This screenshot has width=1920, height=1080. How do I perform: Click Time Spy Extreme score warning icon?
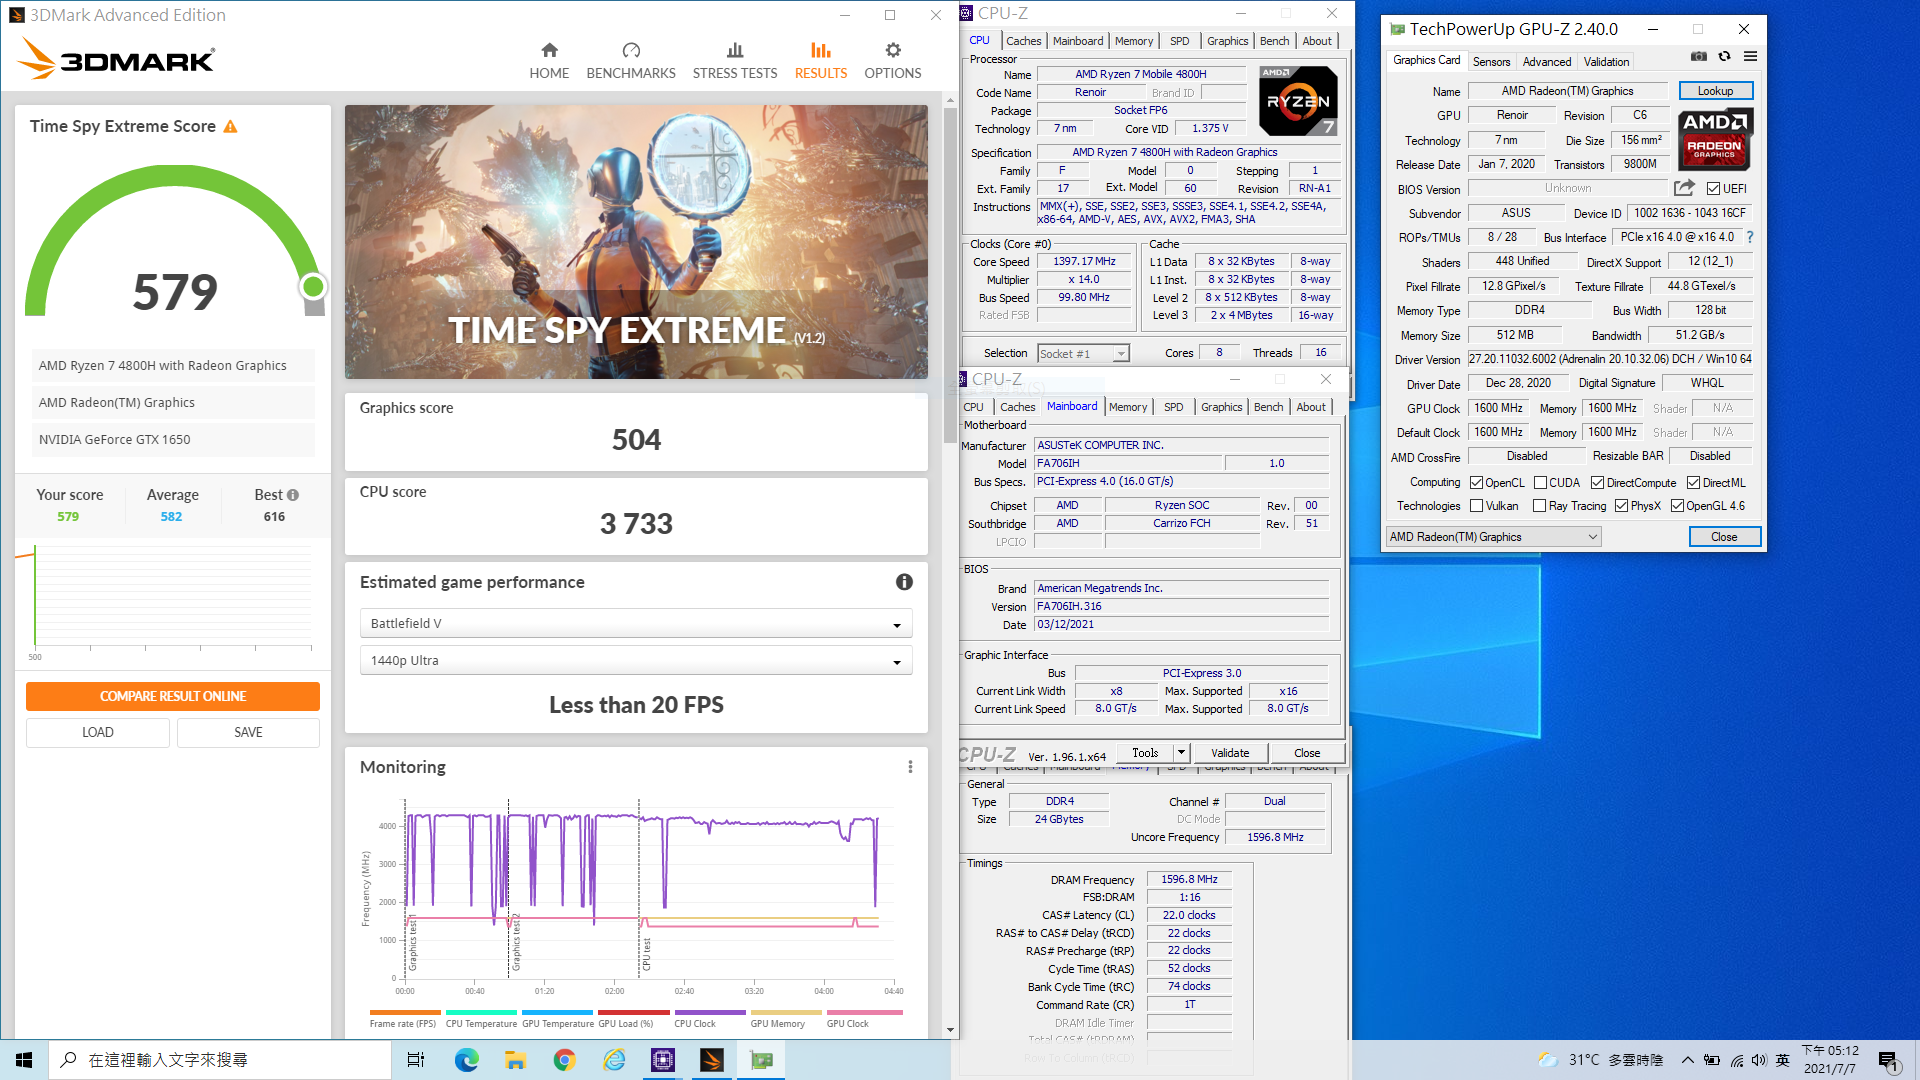click(231, 126)
